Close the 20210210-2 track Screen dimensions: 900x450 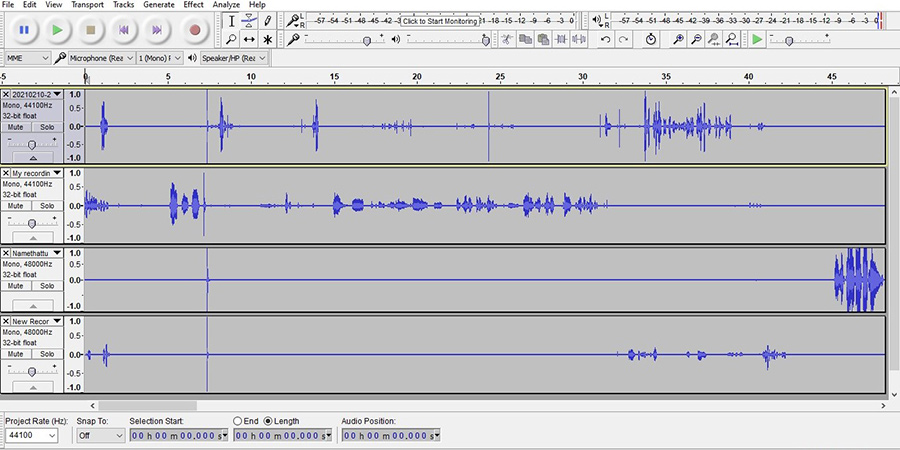6,94
